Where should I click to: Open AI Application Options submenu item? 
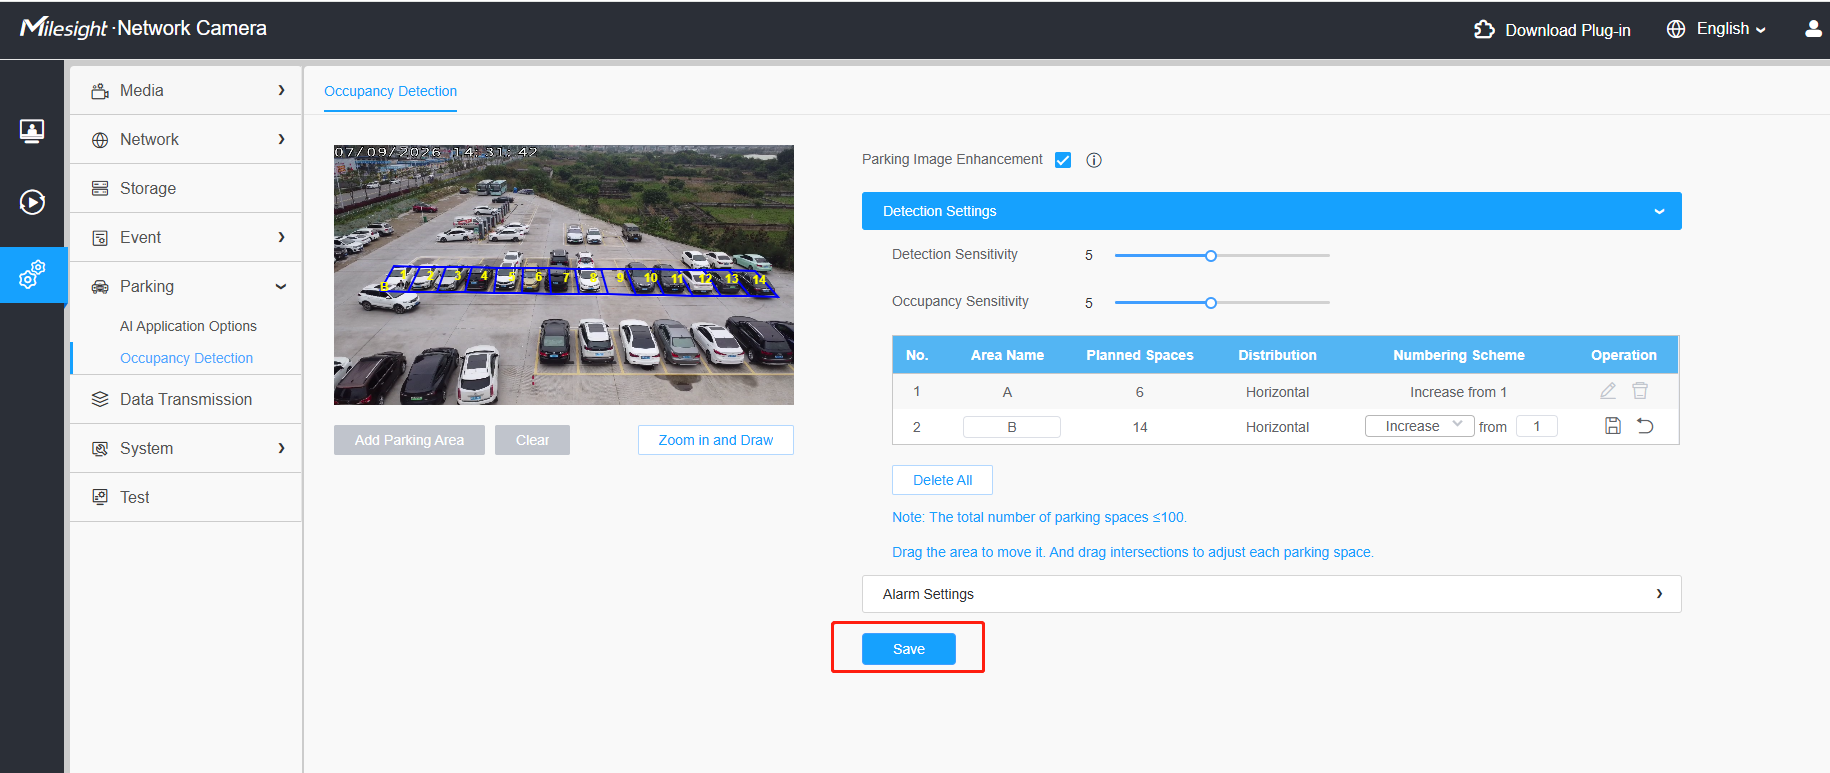tap(188, 326)
